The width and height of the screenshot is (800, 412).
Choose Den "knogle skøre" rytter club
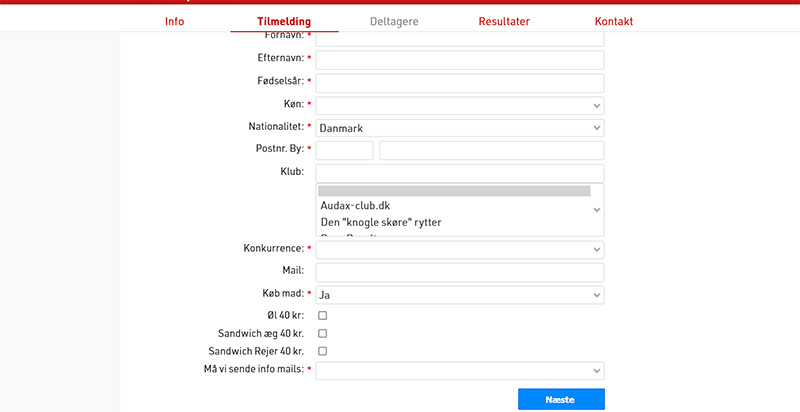pos(379,221)
